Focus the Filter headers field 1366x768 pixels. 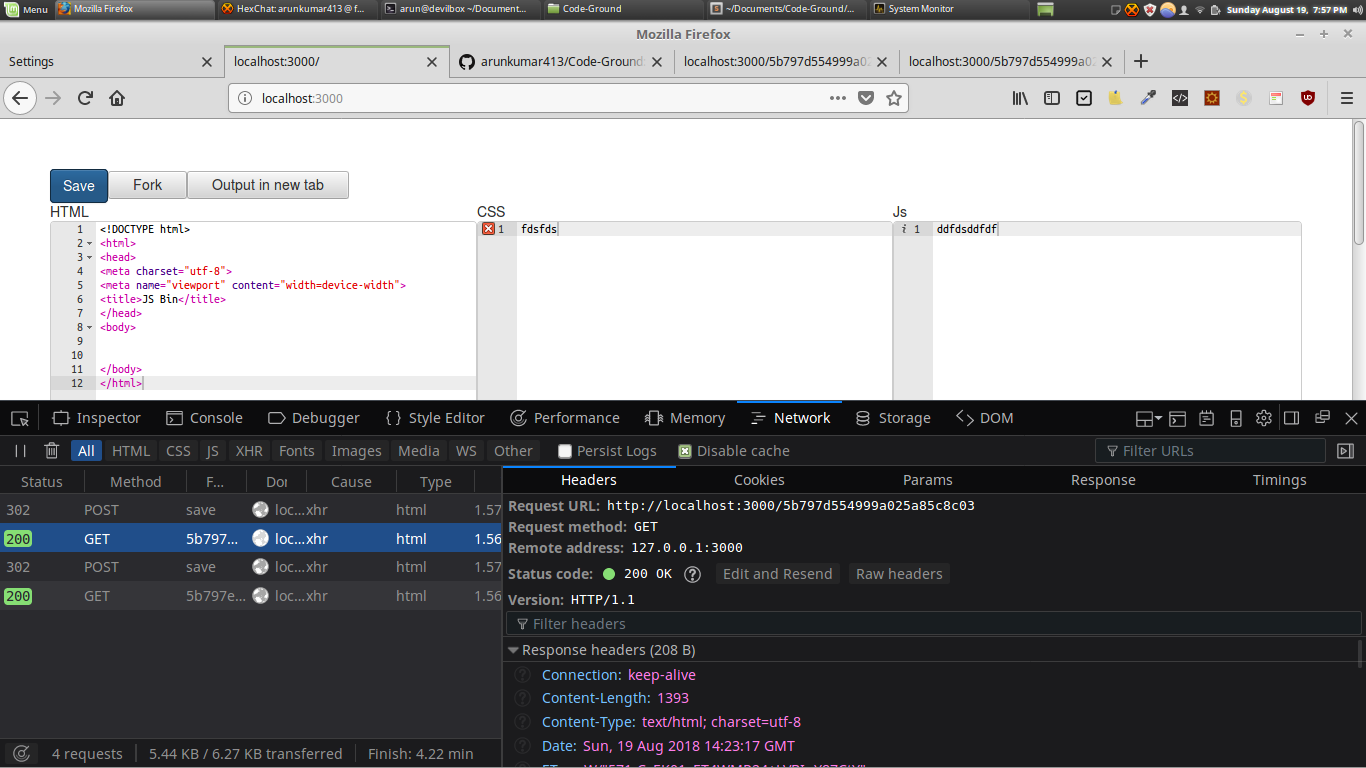934,624
